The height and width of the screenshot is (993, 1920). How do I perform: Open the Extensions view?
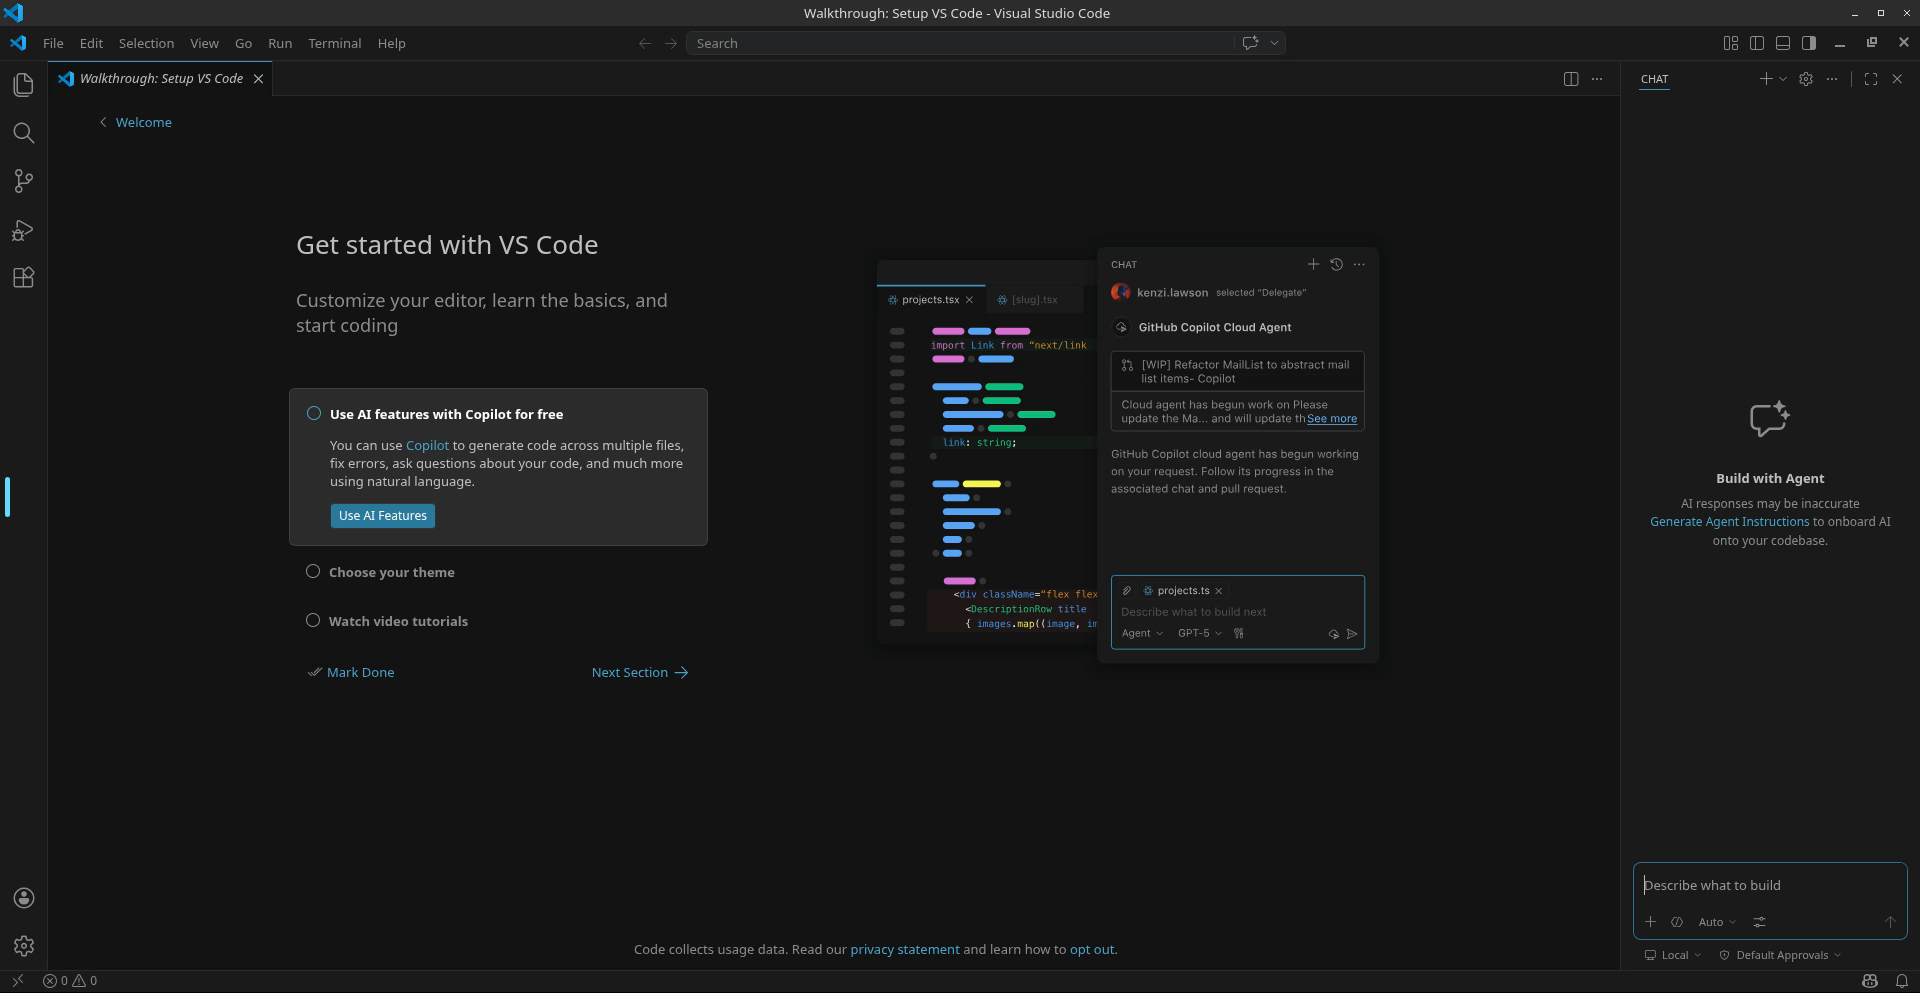[23, 278]
